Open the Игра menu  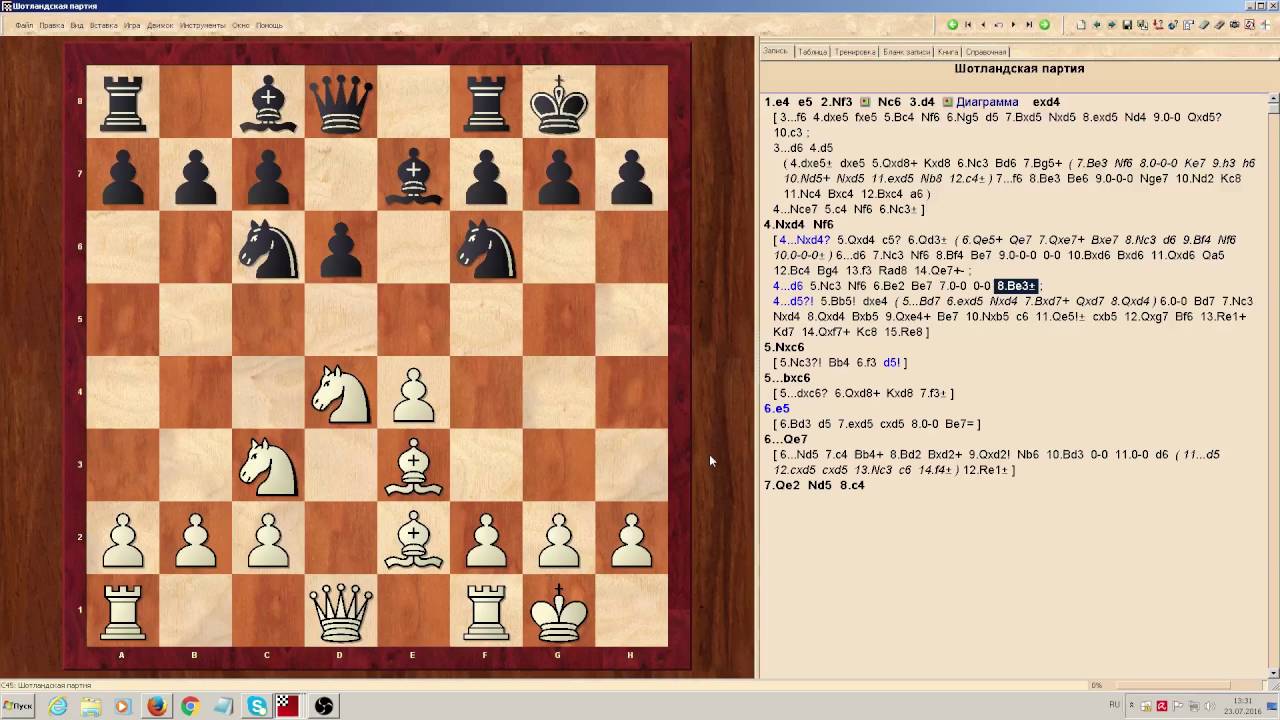point(132,25)
